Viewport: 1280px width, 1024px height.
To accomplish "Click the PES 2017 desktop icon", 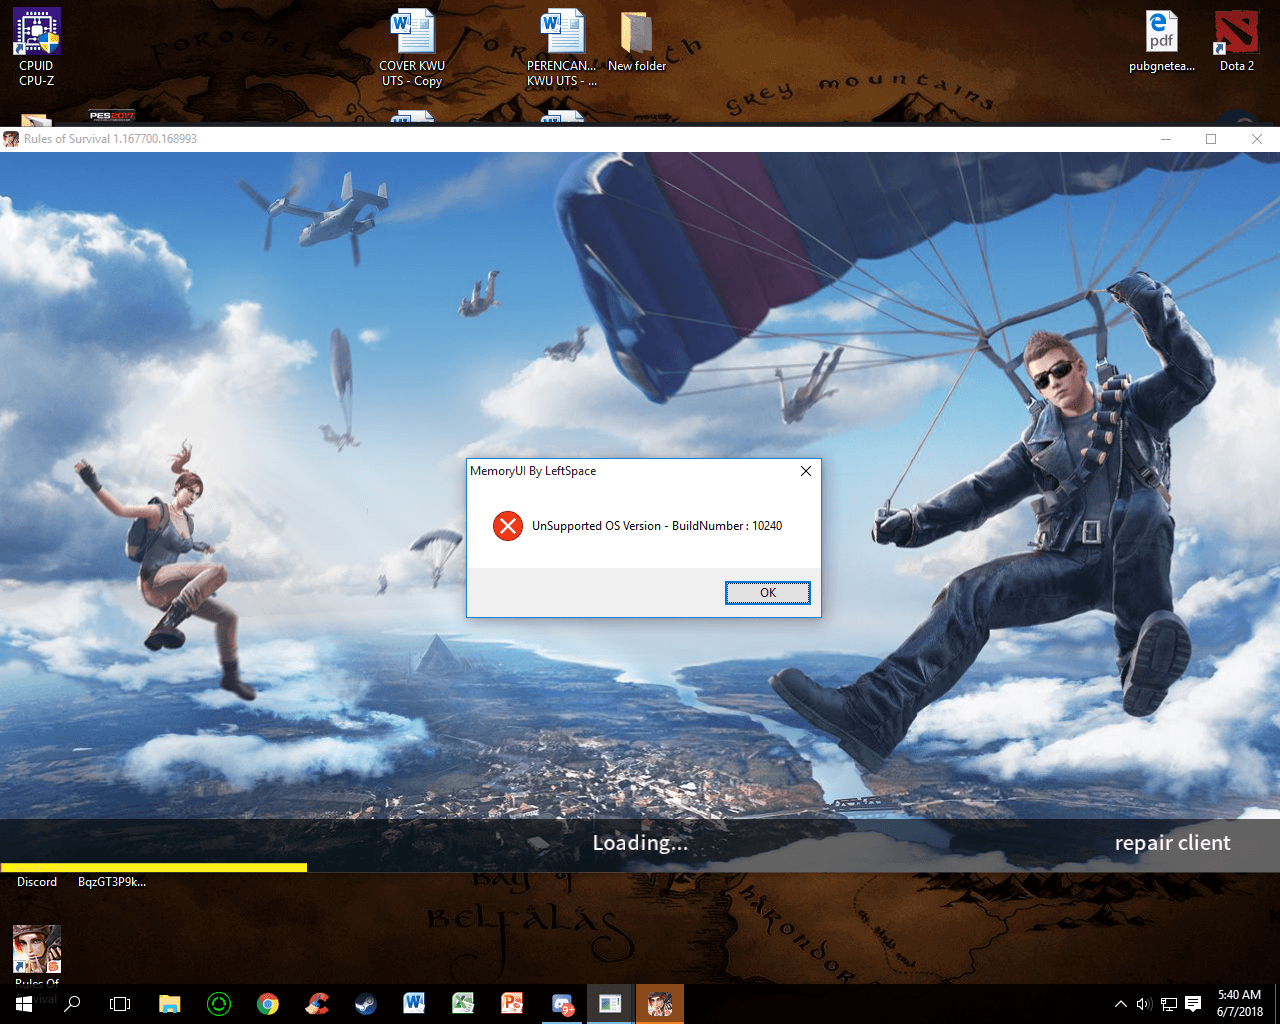I will 112,117.
